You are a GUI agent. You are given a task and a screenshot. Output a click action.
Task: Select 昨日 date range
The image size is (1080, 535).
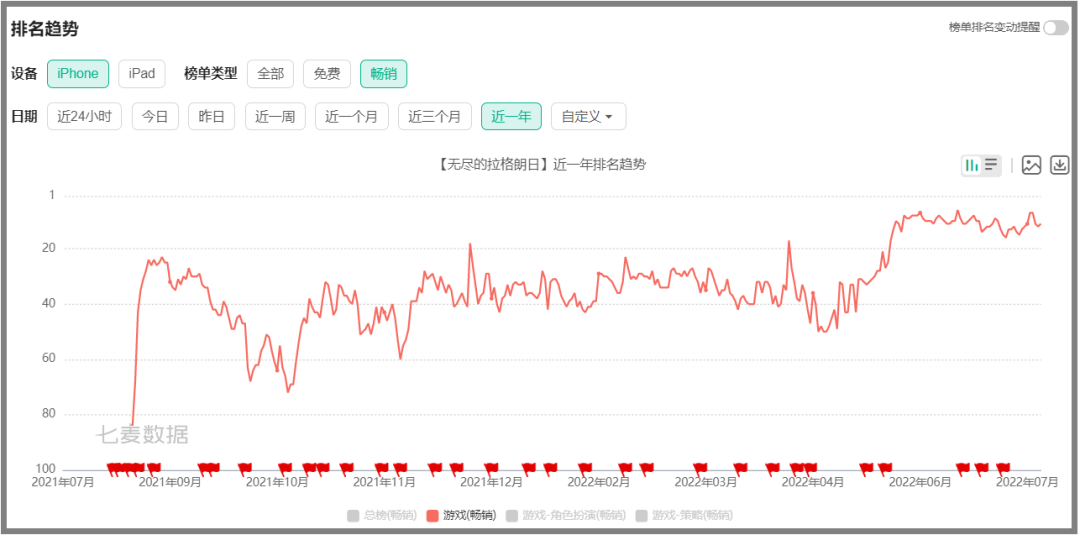[211, 116]
